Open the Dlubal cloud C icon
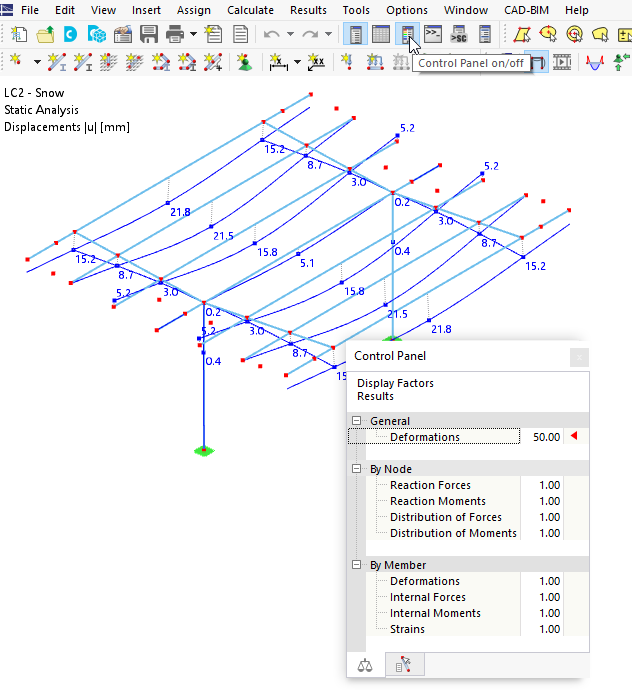Viewport: 632px width, 690px height. pyautogui.click(x=70, y=34)
